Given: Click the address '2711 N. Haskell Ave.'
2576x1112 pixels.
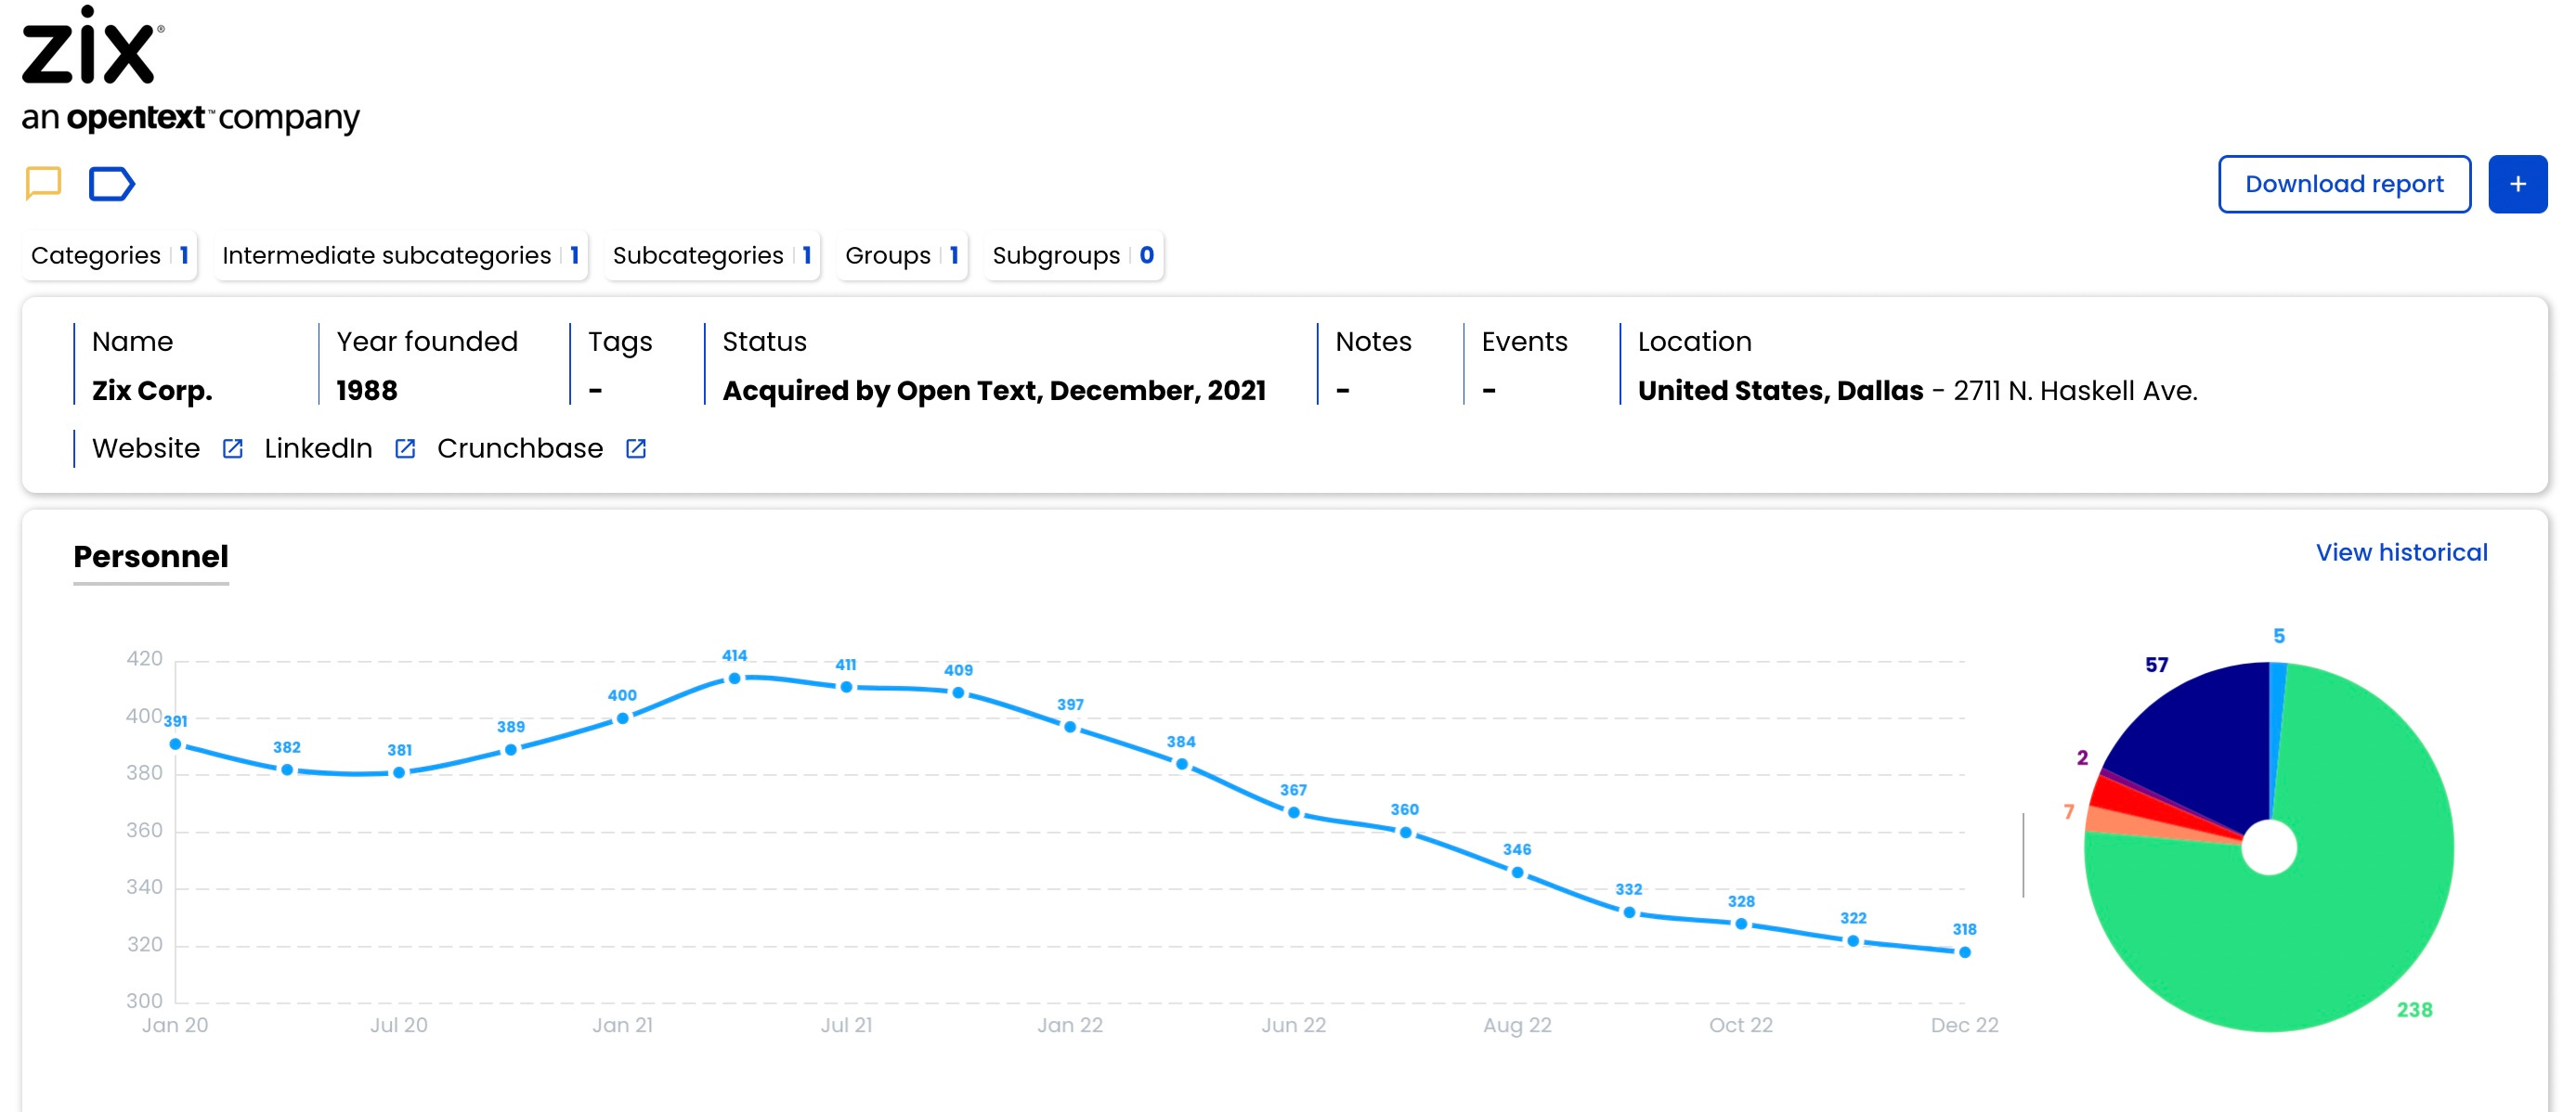Looking at the screenshot, I should tap(2075, 391).
